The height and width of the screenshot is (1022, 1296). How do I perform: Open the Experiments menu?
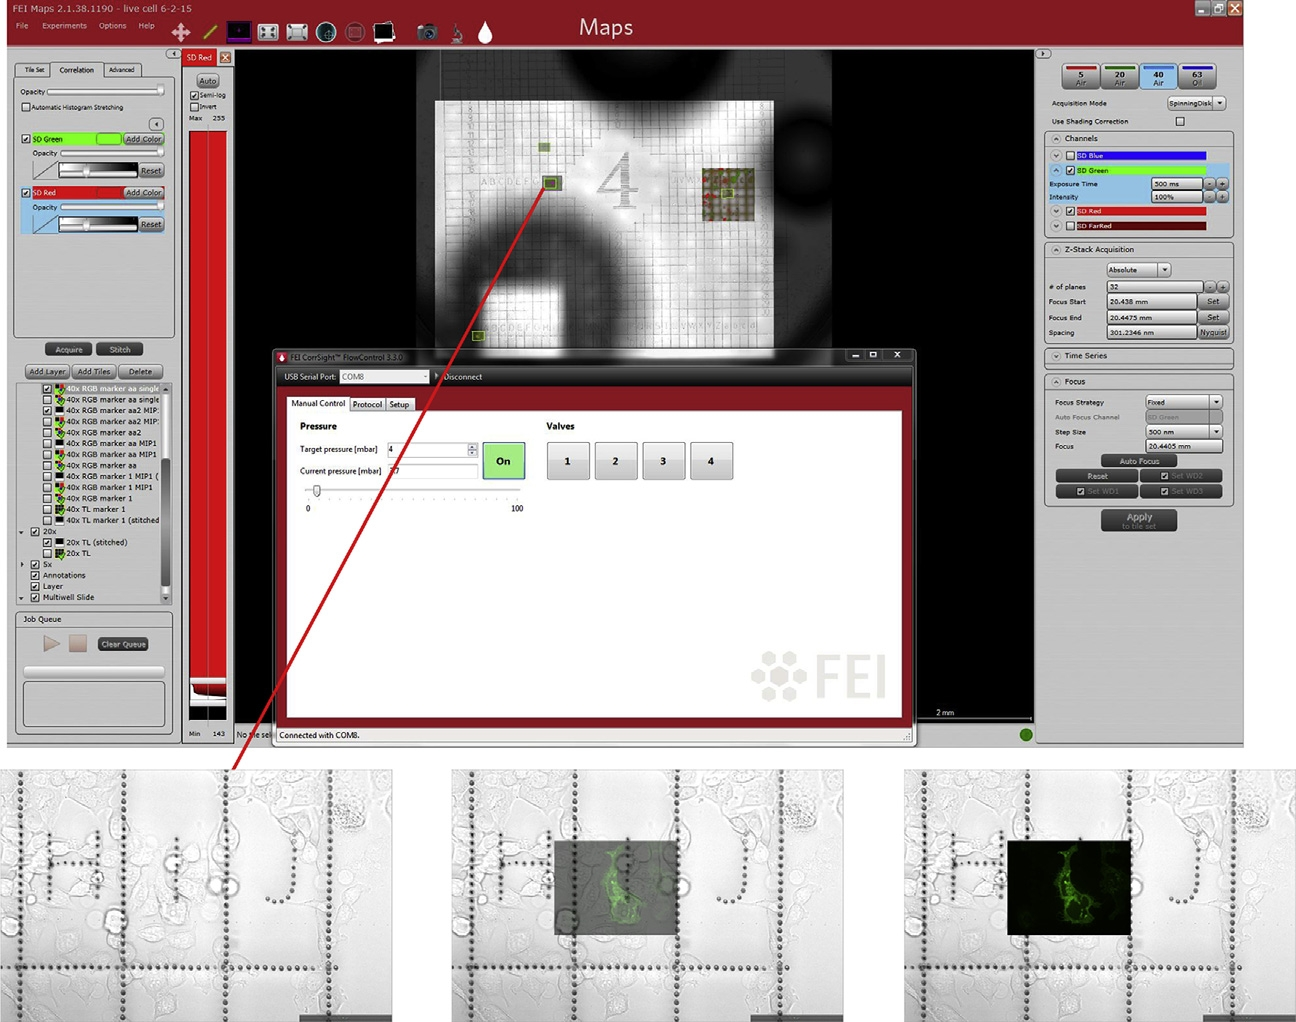click(64, 26)
